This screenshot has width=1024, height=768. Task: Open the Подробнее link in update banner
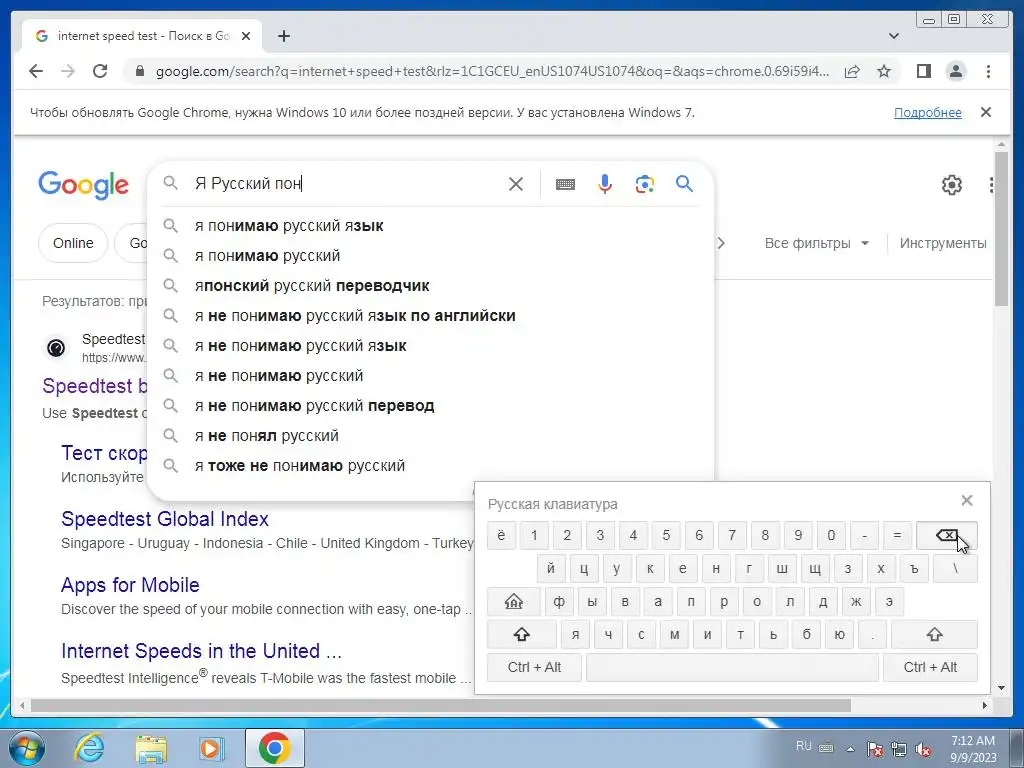coord(927,113)
